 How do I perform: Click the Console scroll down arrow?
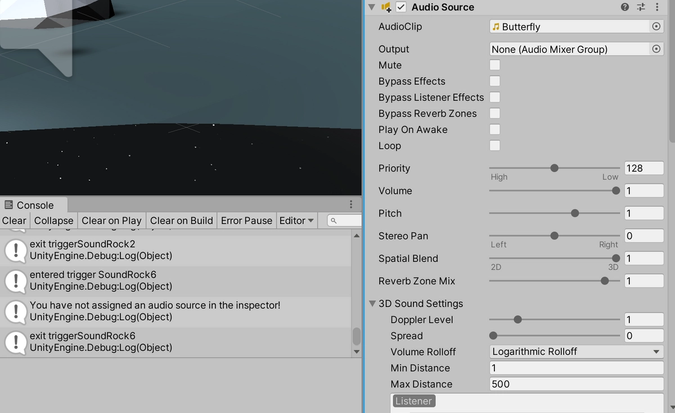tap(356, 352)
